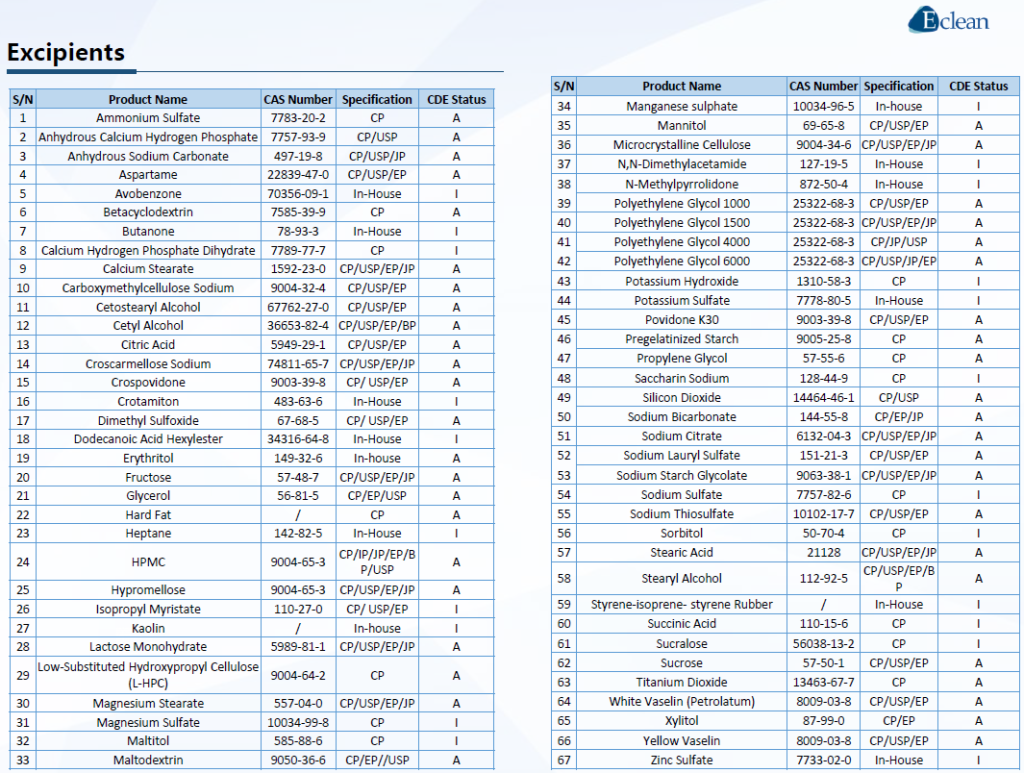Select the Magnesium Stearate name
Viewport: 1024px width, 773px height.
148,704
